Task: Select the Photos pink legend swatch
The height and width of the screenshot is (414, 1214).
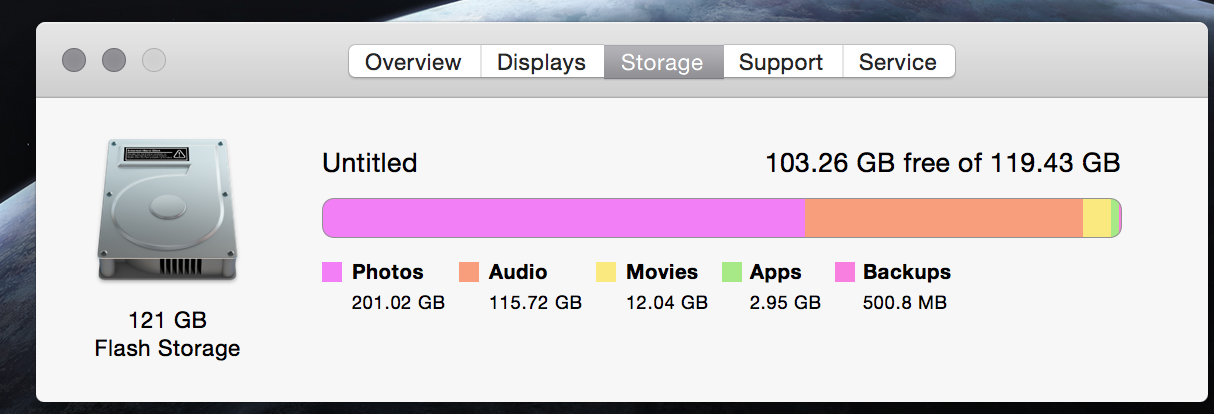Action: 332,272
